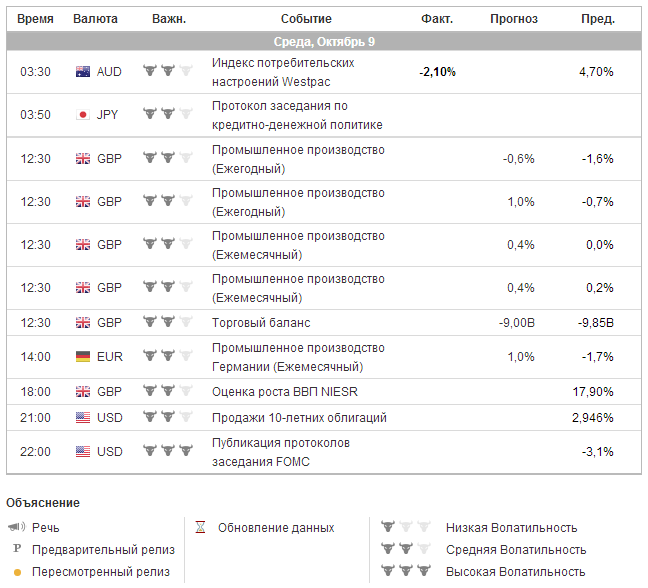The height and width of the screenshot is (588, 648).
Task: Click the high volatility three-bull icon in legend
Action: point(404,571)
